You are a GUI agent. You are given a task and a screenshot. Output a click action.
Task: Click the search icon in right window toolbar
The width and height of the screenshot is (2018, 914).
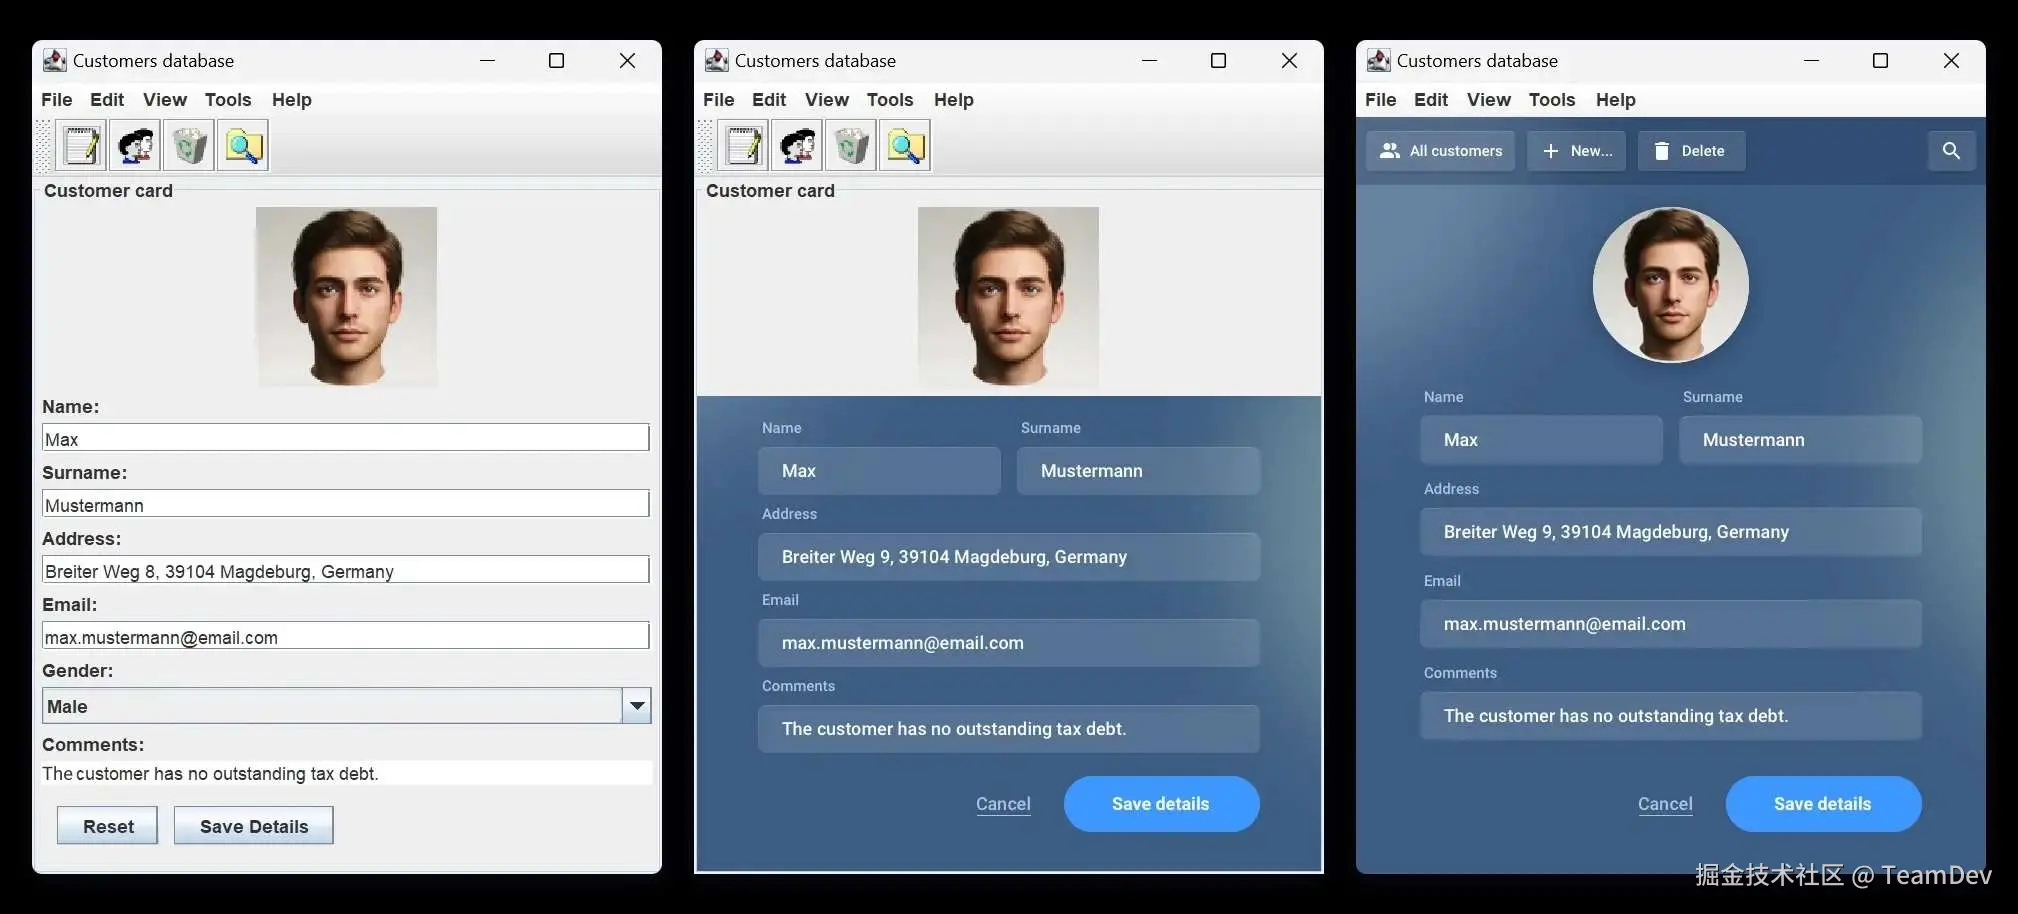pyautogui.click(x=1951, y=151)
